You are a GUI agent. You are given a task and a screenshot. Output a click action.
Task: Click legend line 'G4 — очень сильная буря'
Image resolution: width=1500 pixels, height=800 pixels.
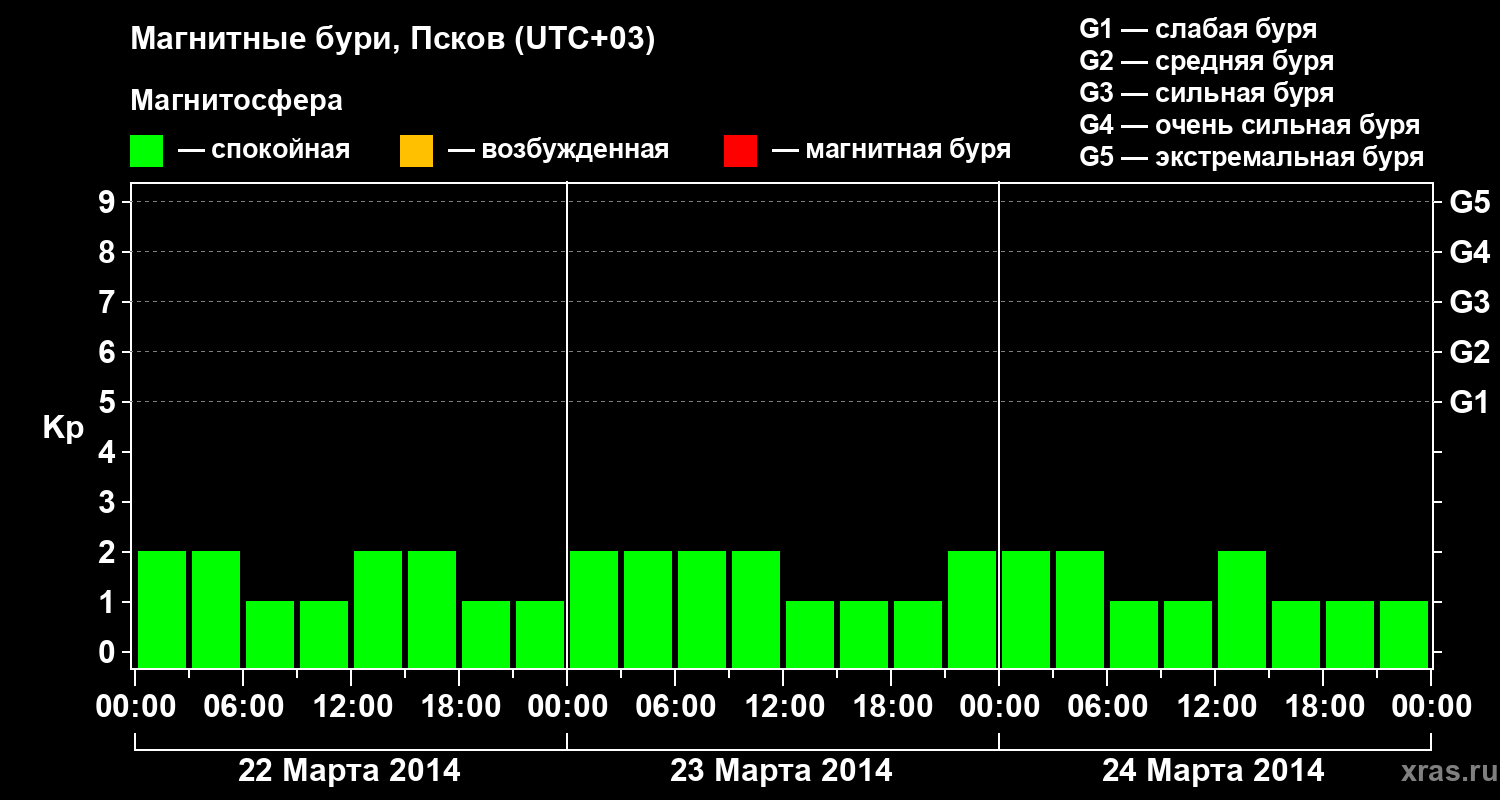tap(1249, 125)
